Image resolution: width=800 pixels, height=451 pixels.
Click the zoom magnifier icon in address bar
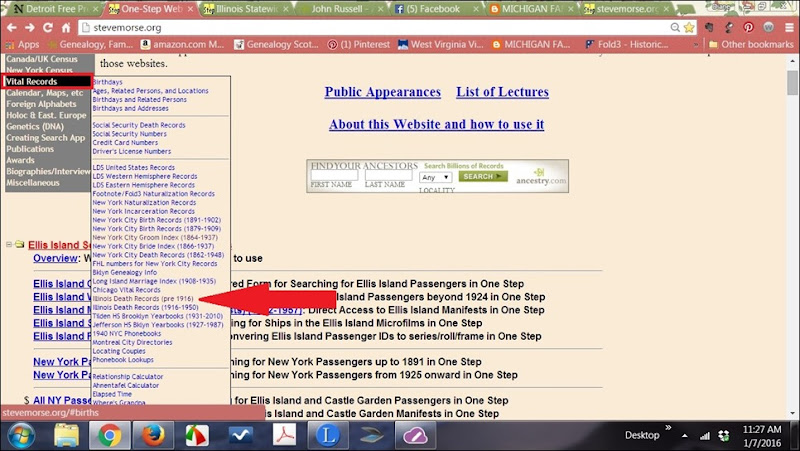pyautogui.click(x=675, y=28)
